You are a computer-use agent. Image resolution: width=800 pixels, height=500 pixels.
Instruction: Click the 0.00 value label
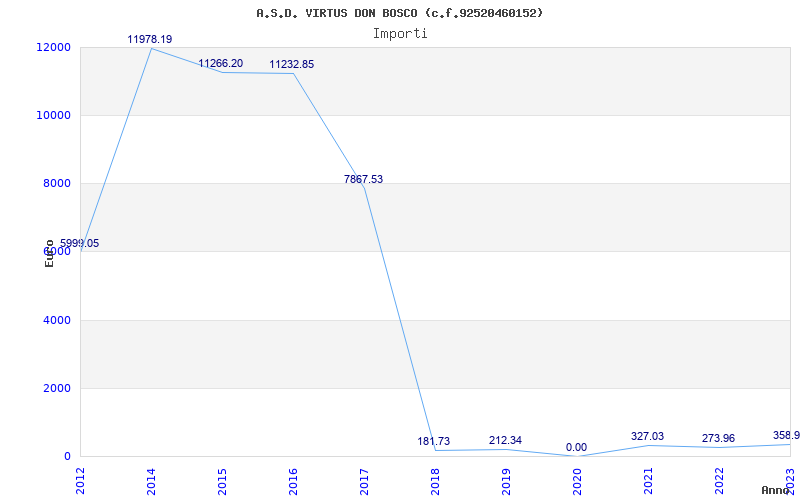click(577, 447)
